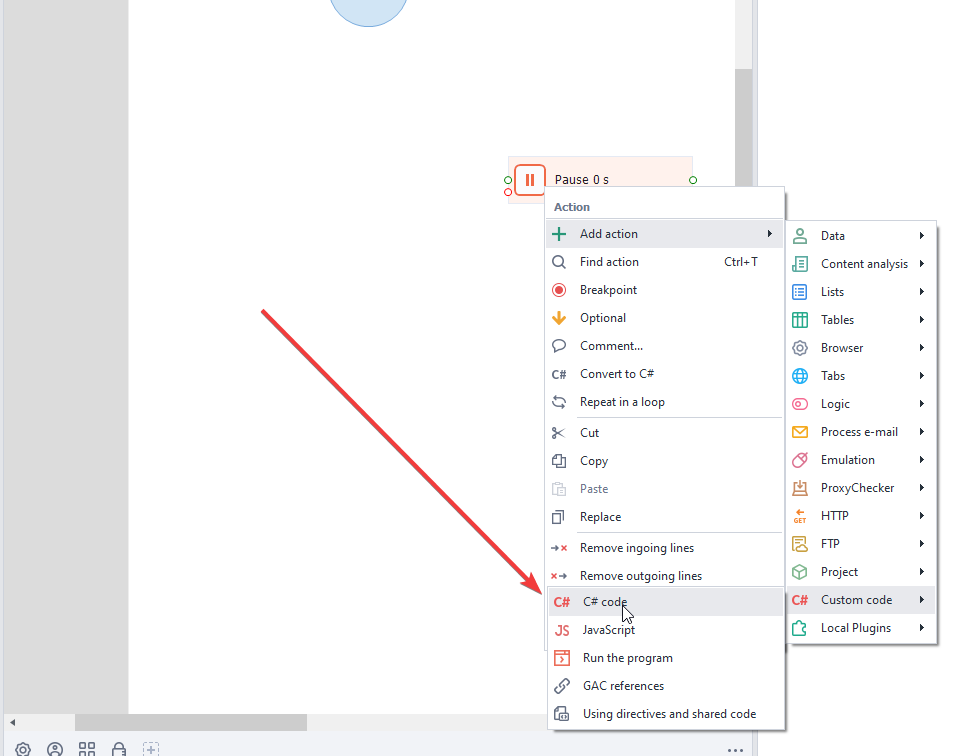962x756 pixels.
Task: Expand the Browser submenu arrow
Action: coord(922,348)
